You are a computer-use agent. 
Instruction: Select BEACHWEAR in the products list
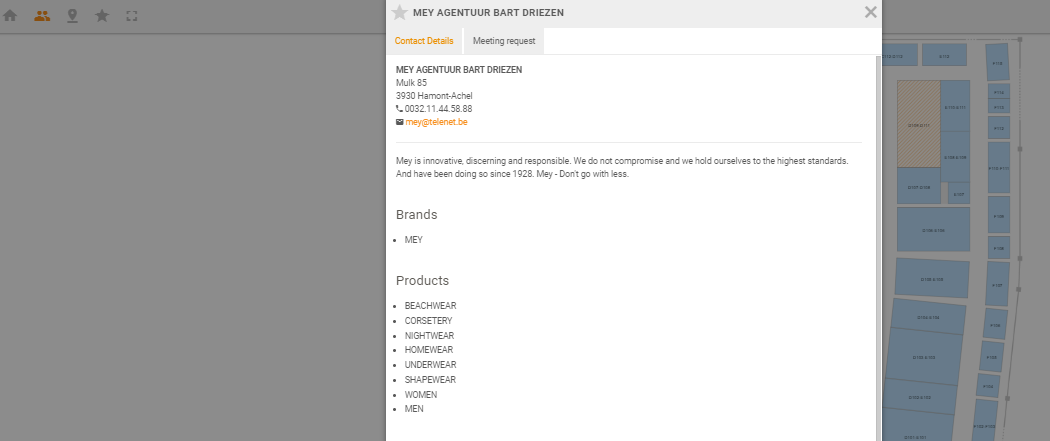pyautogui.click(x=431, y=306)
